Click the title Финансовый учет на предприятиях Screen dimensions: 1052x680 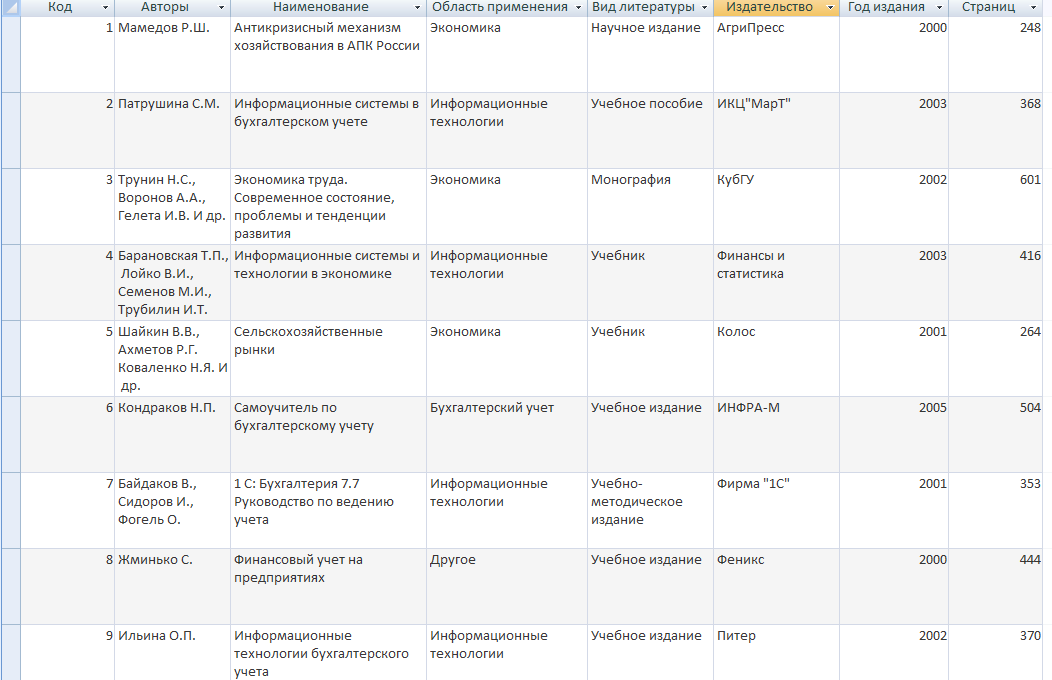pos(328,587)
